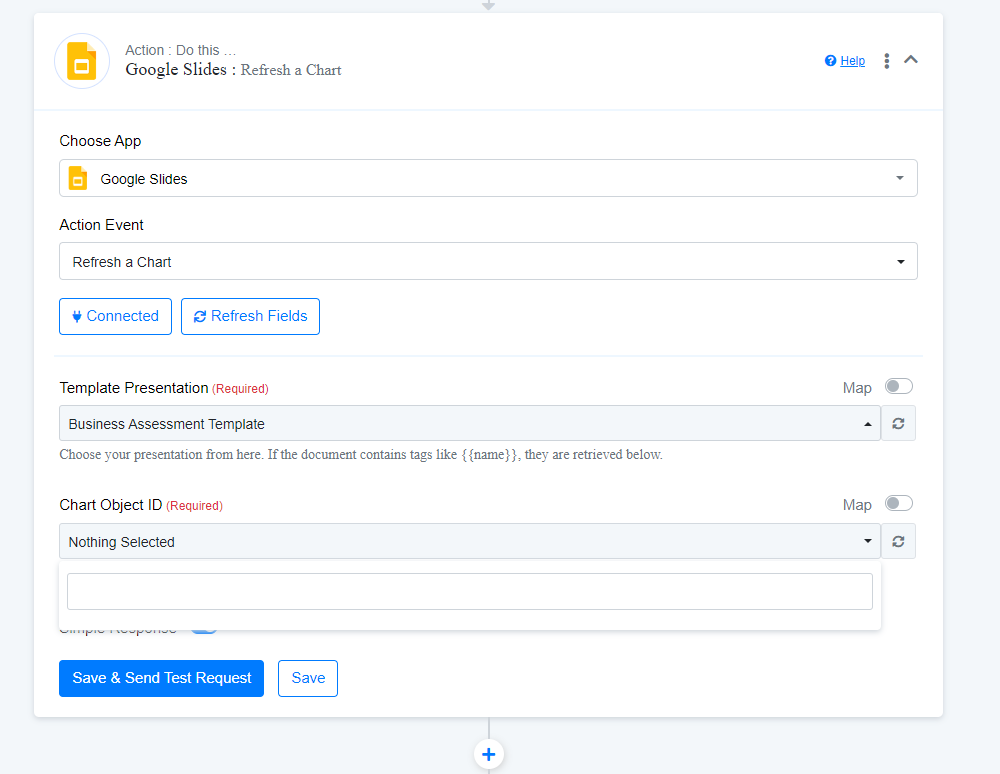The image size is (1000, 774).
Task: Open the Choose App dropdown
Action: coord(488,178)
